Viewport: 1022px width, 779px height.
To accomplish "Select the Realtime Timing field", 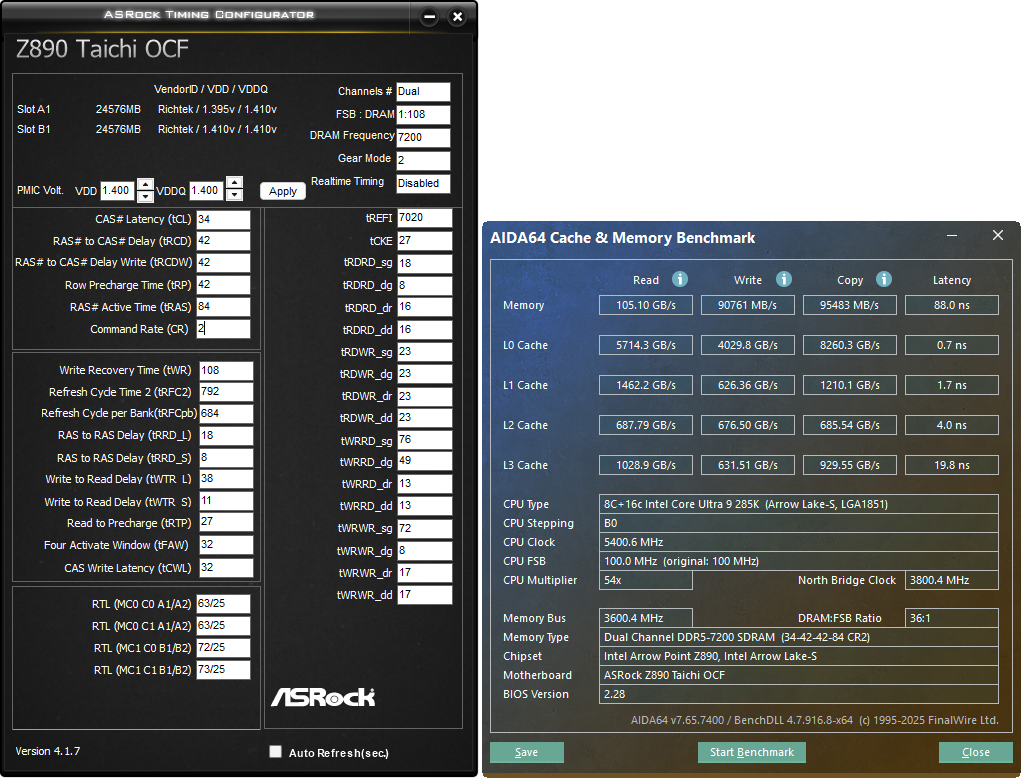I will pyautogui.click(x=423, y=183).
